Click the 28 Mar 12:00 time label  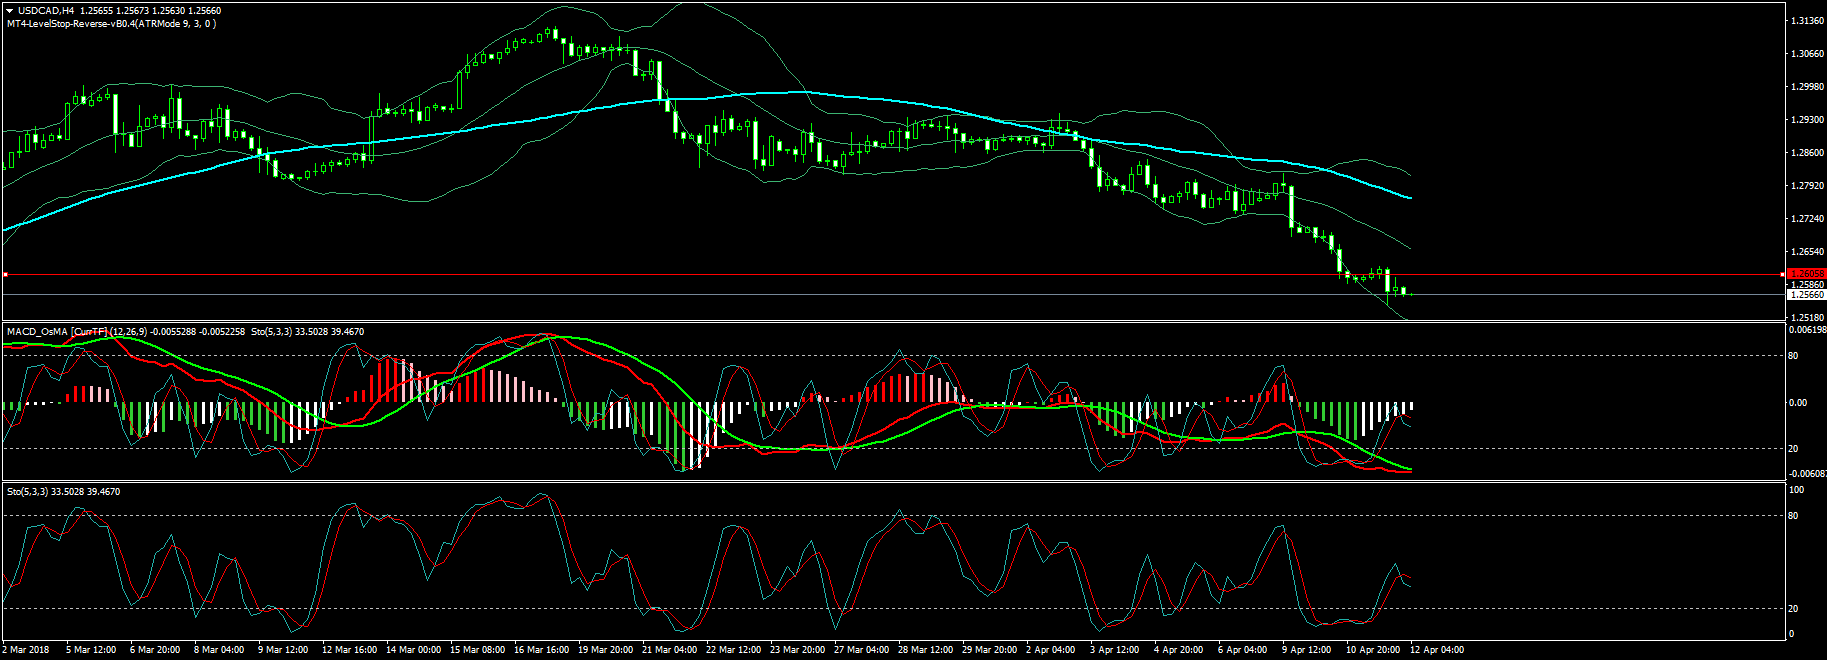pyautogui.click(x=926, y=650)
